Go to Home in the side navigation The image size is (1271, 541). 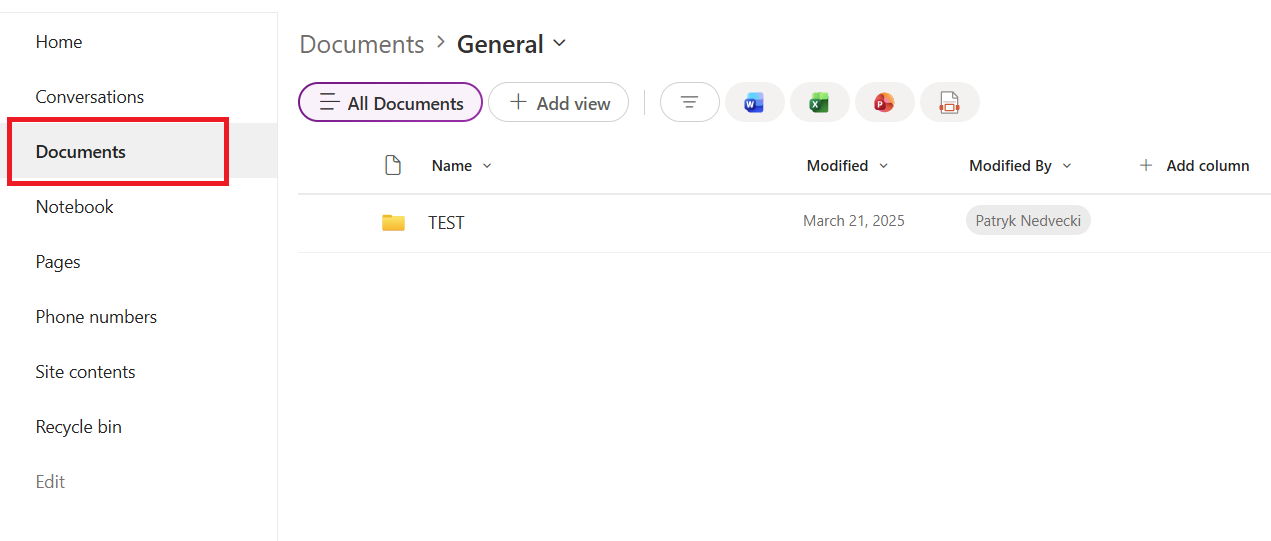click(59, 42)
